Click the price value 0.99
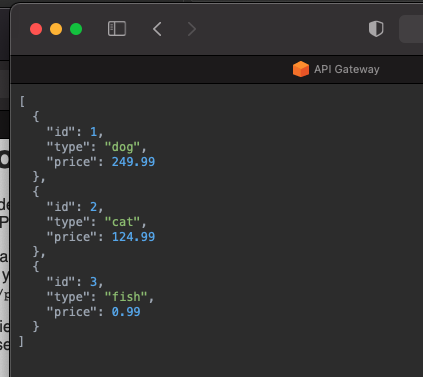This screenshot has height=377, width=423. click(126, 312)
